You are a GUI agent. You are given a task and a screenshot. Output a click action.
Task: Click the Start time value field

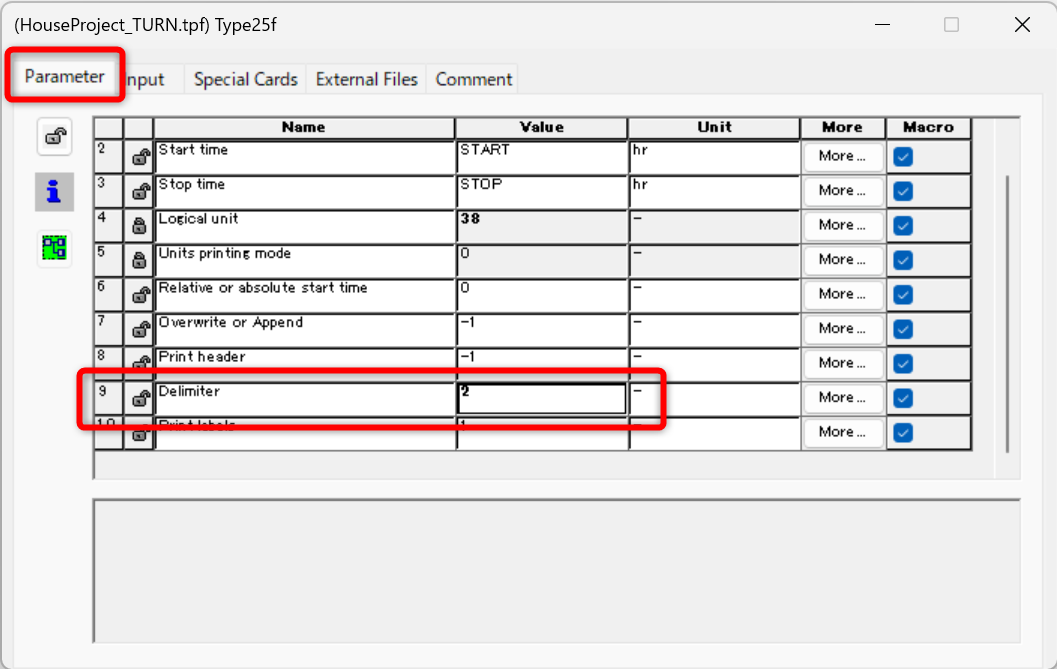pos(541,157)
